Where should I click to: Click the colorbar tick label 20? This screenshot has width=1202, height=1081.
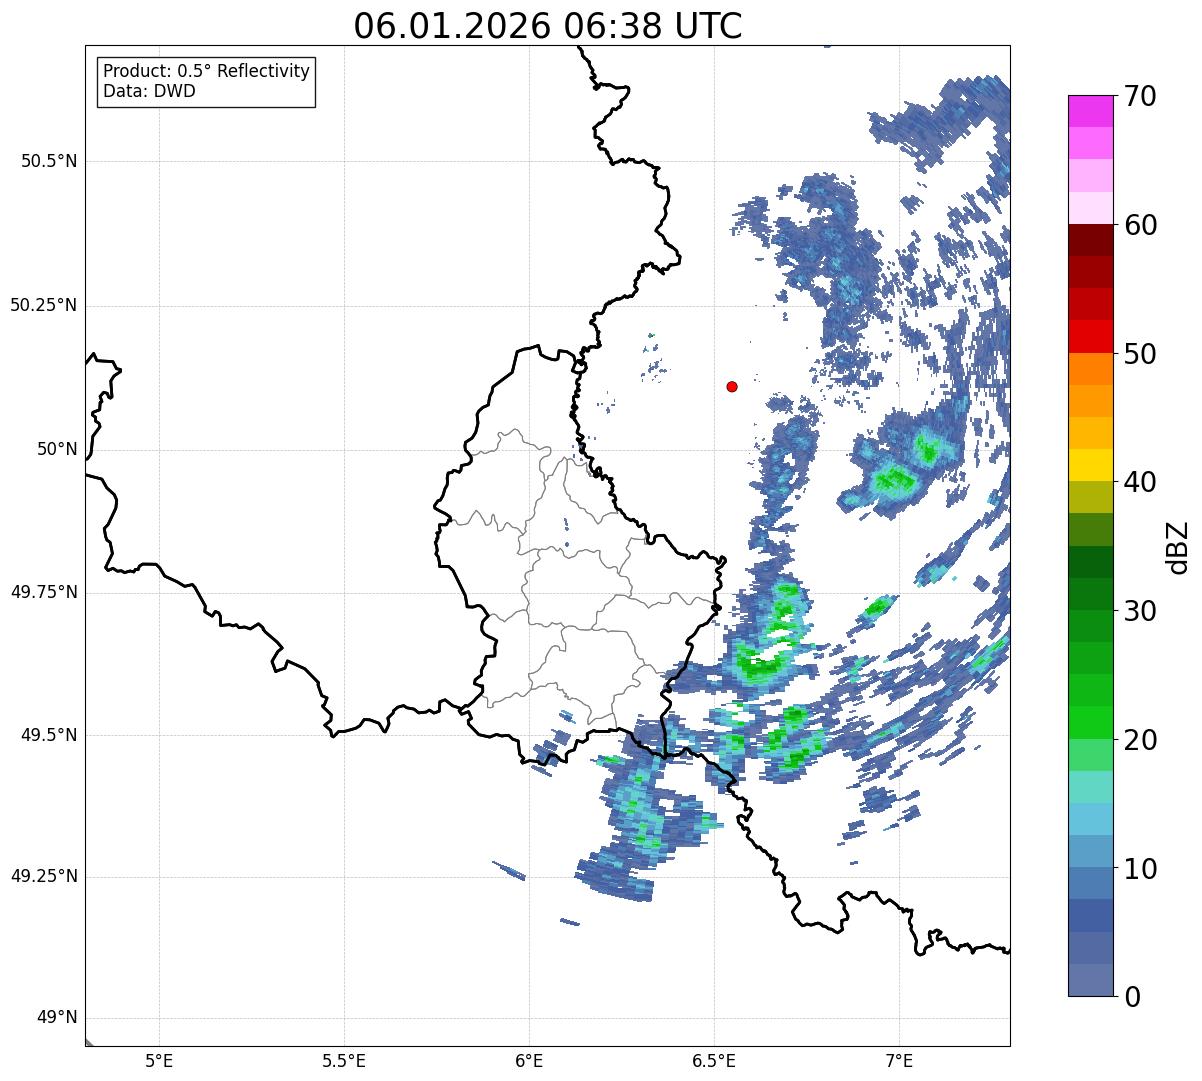click(1140, 740)
